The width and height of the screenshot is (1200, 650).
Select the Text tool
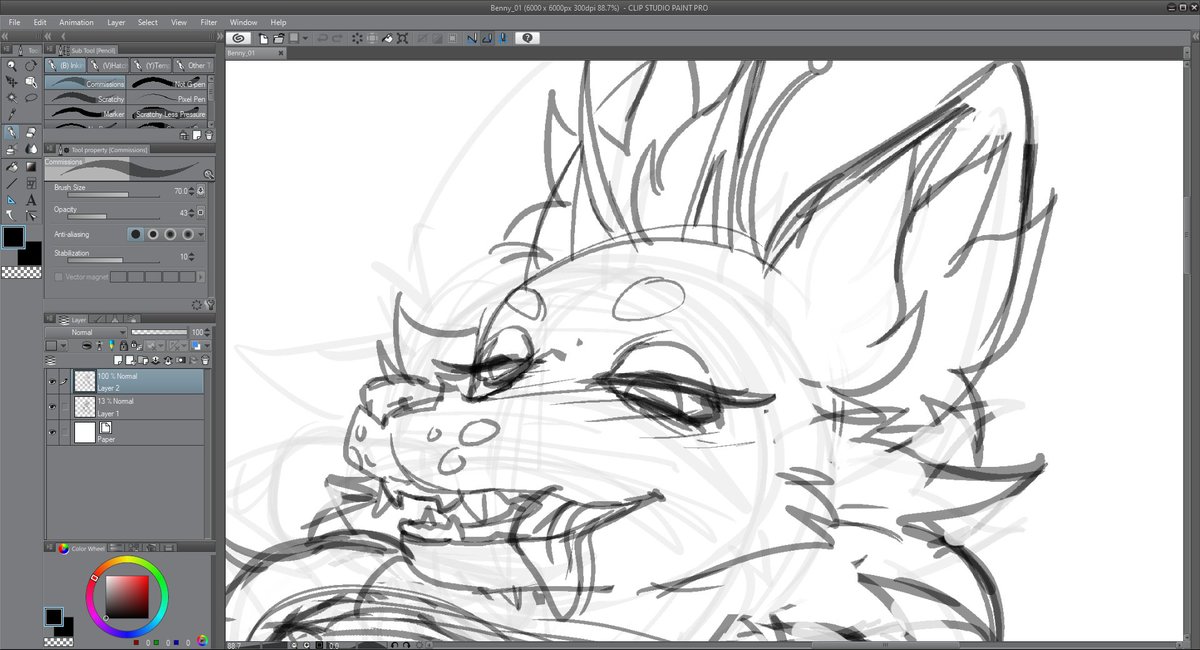(x=31, y=199)
